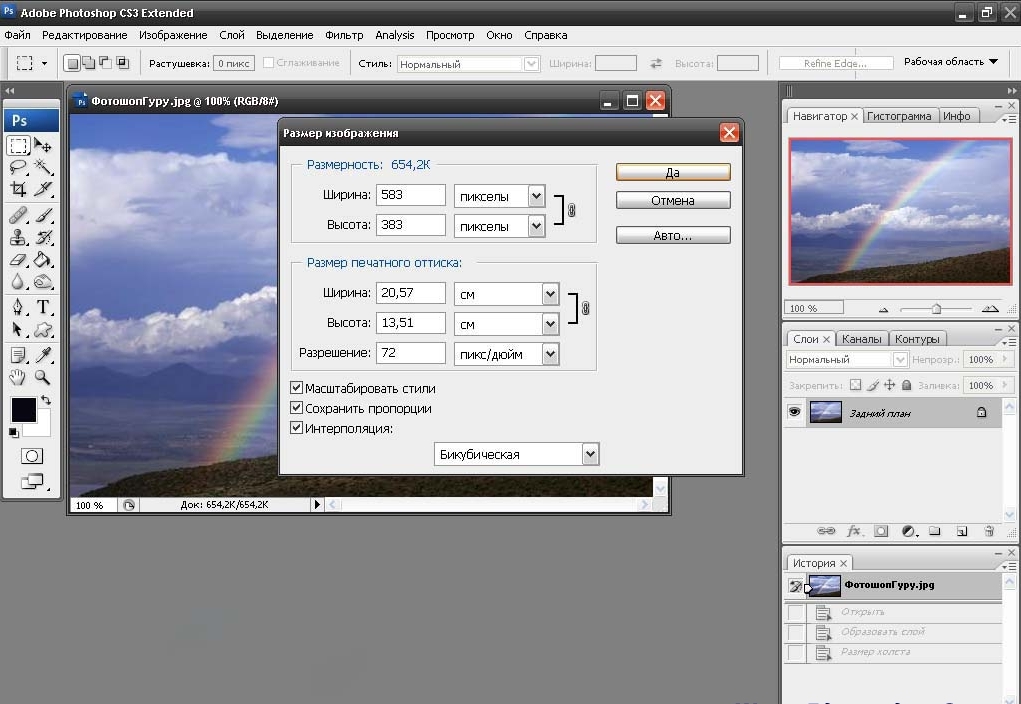Select the Magic Wand tool
This screenshot has height=704, width=1021.
pyautogui.click(x=43, y=167)
